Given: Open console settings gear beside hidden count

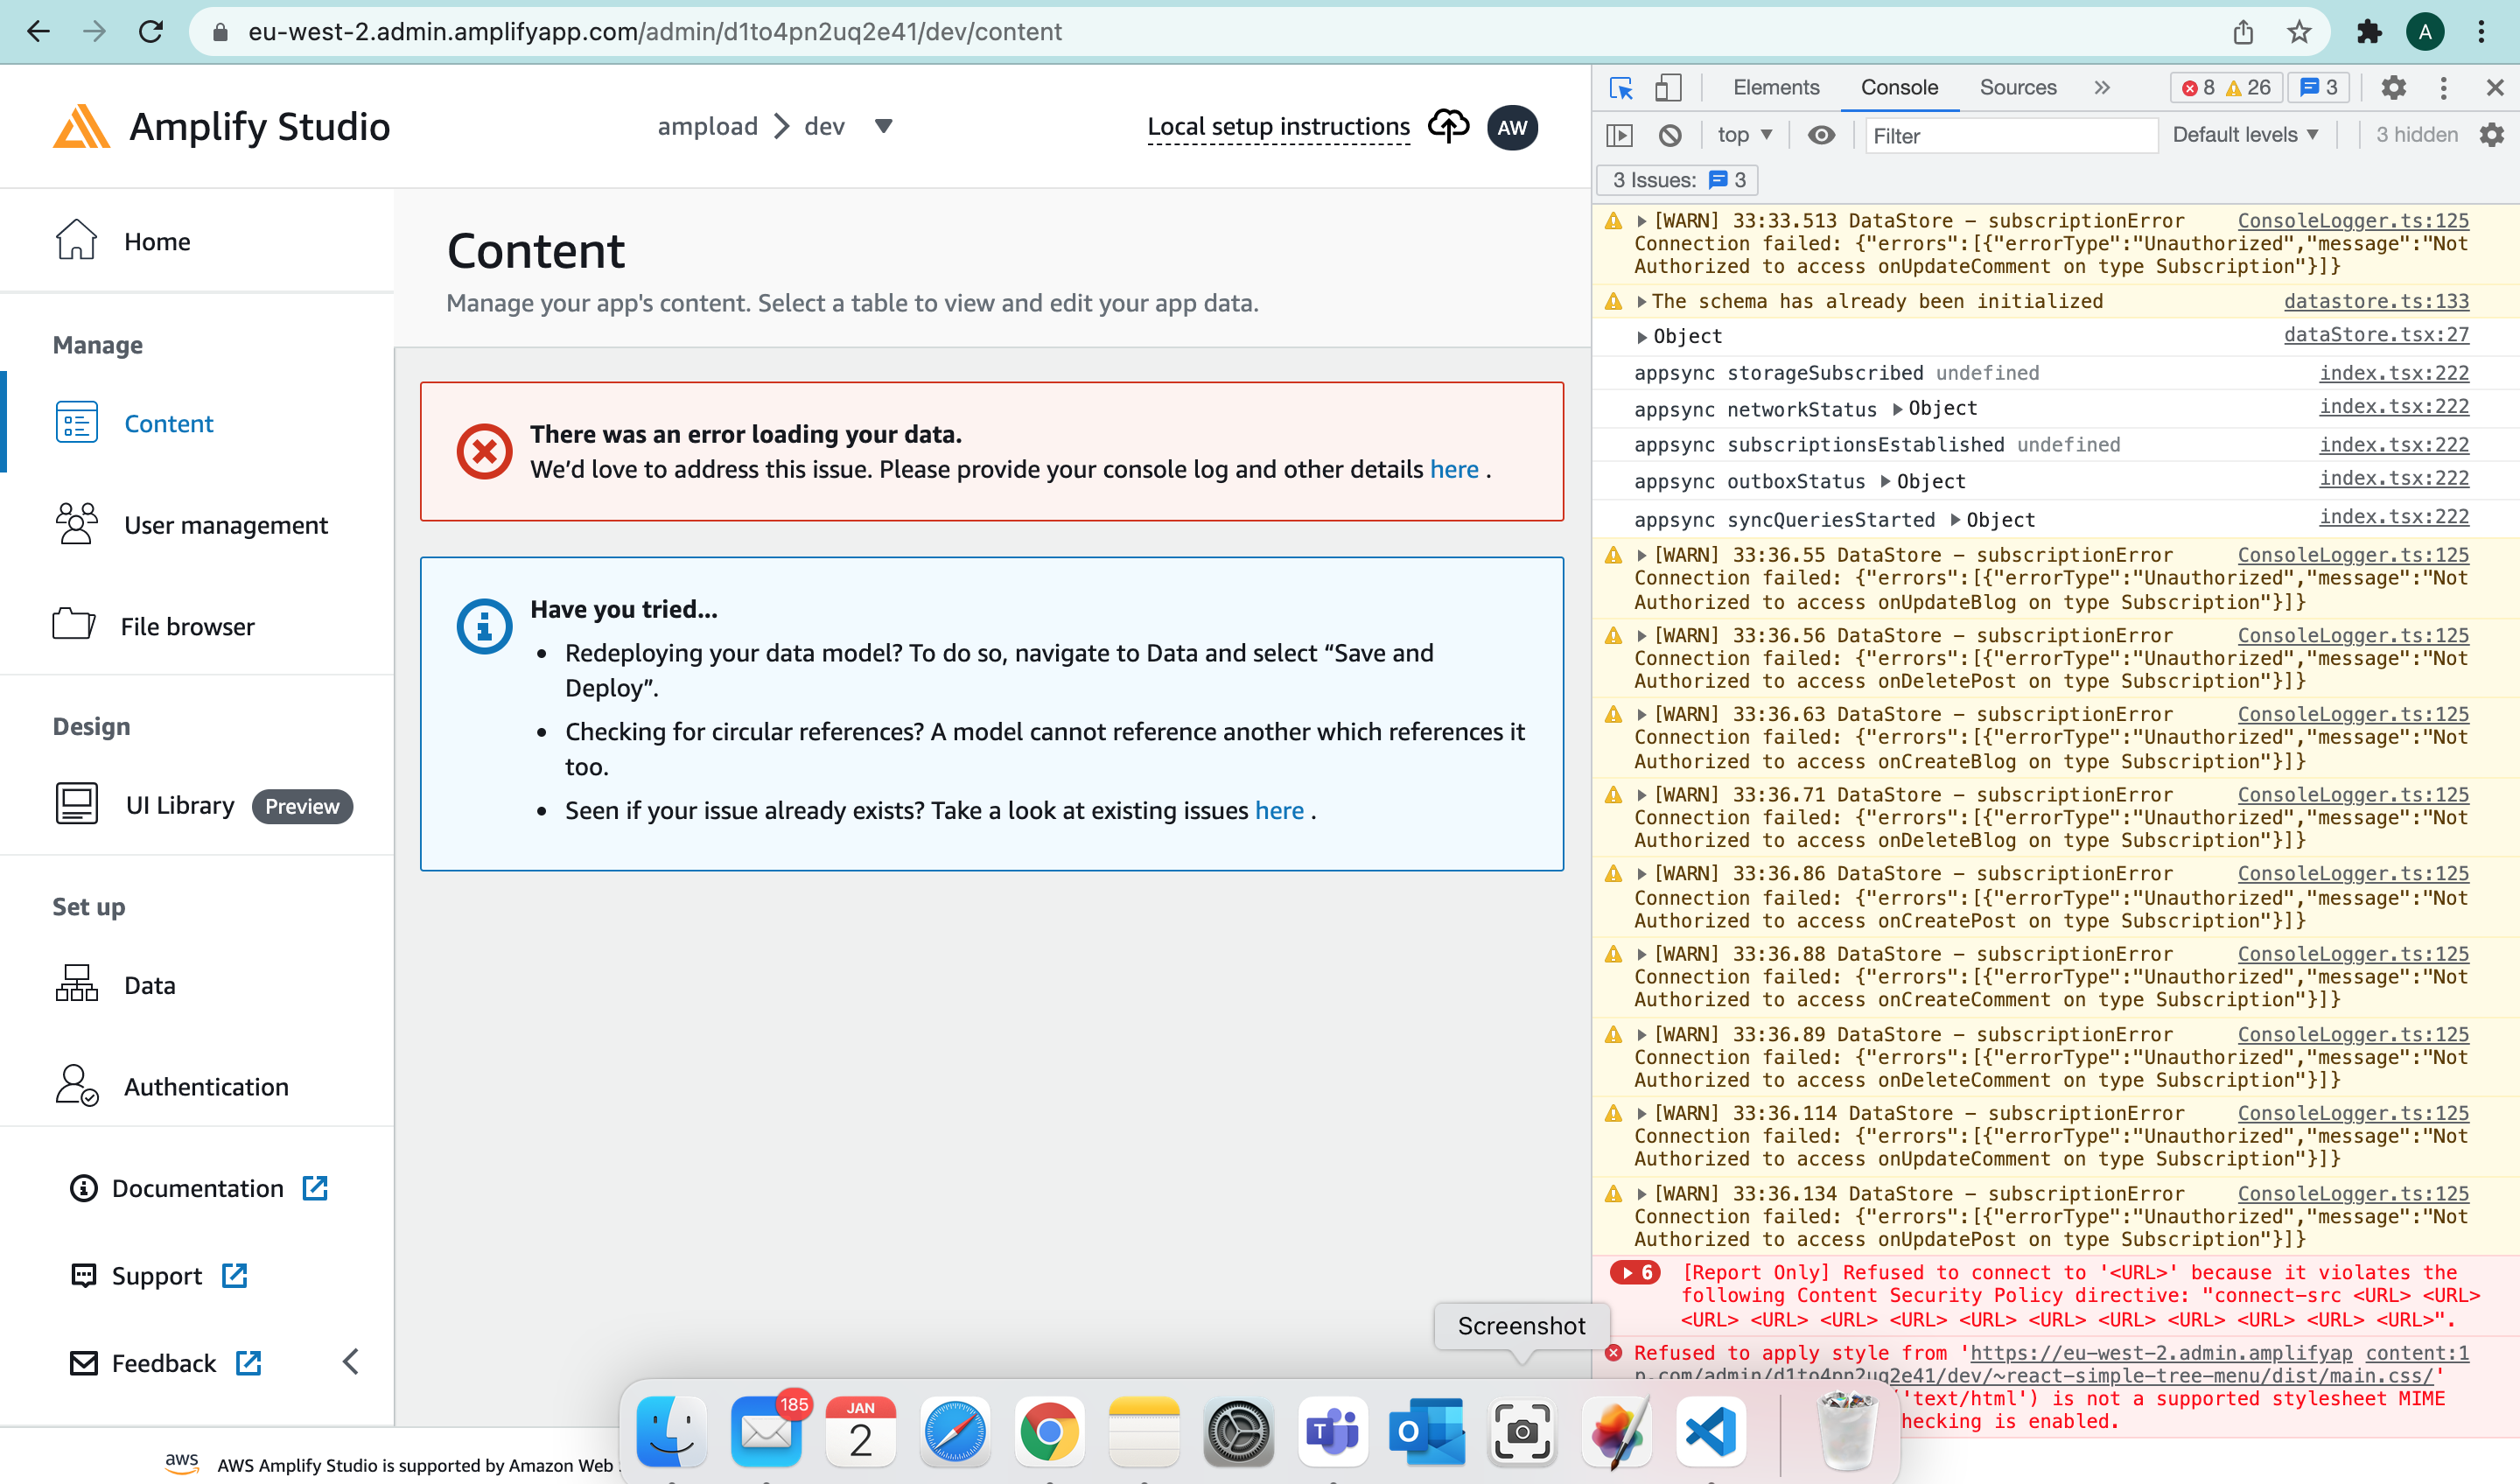Looking at the screenshot, I should coord(2492,135).
